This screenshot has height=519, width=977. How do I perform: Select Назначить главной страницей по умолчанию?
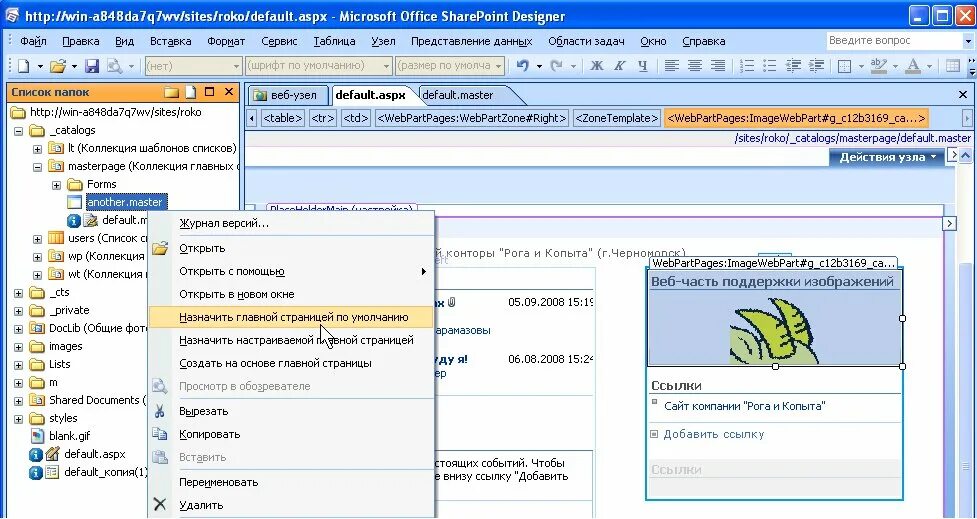coord(291,317)
